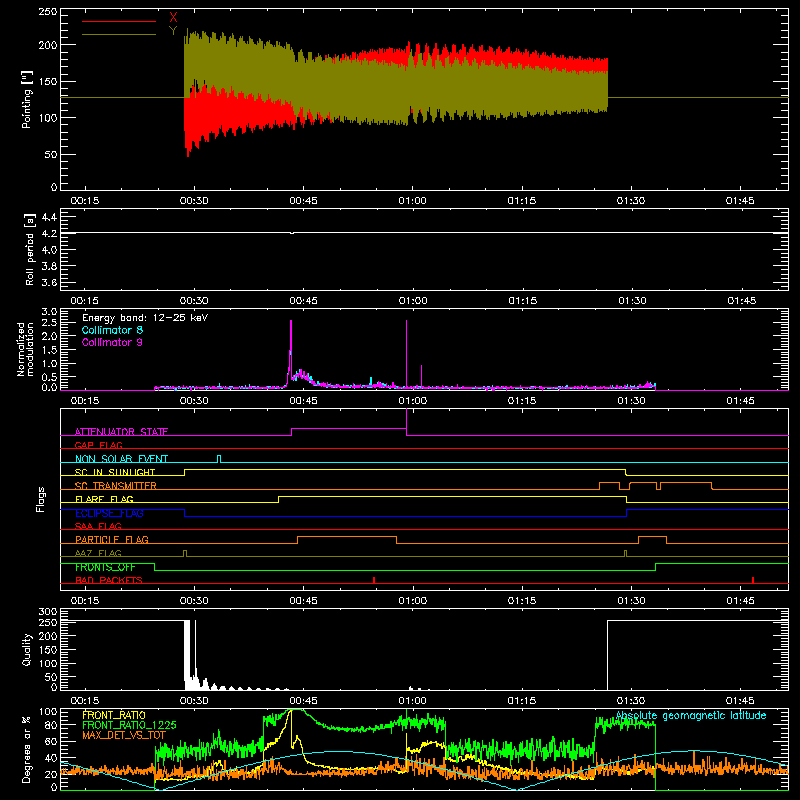
Task: Select the FRONTS_OFF label
Action: (105, 567)
